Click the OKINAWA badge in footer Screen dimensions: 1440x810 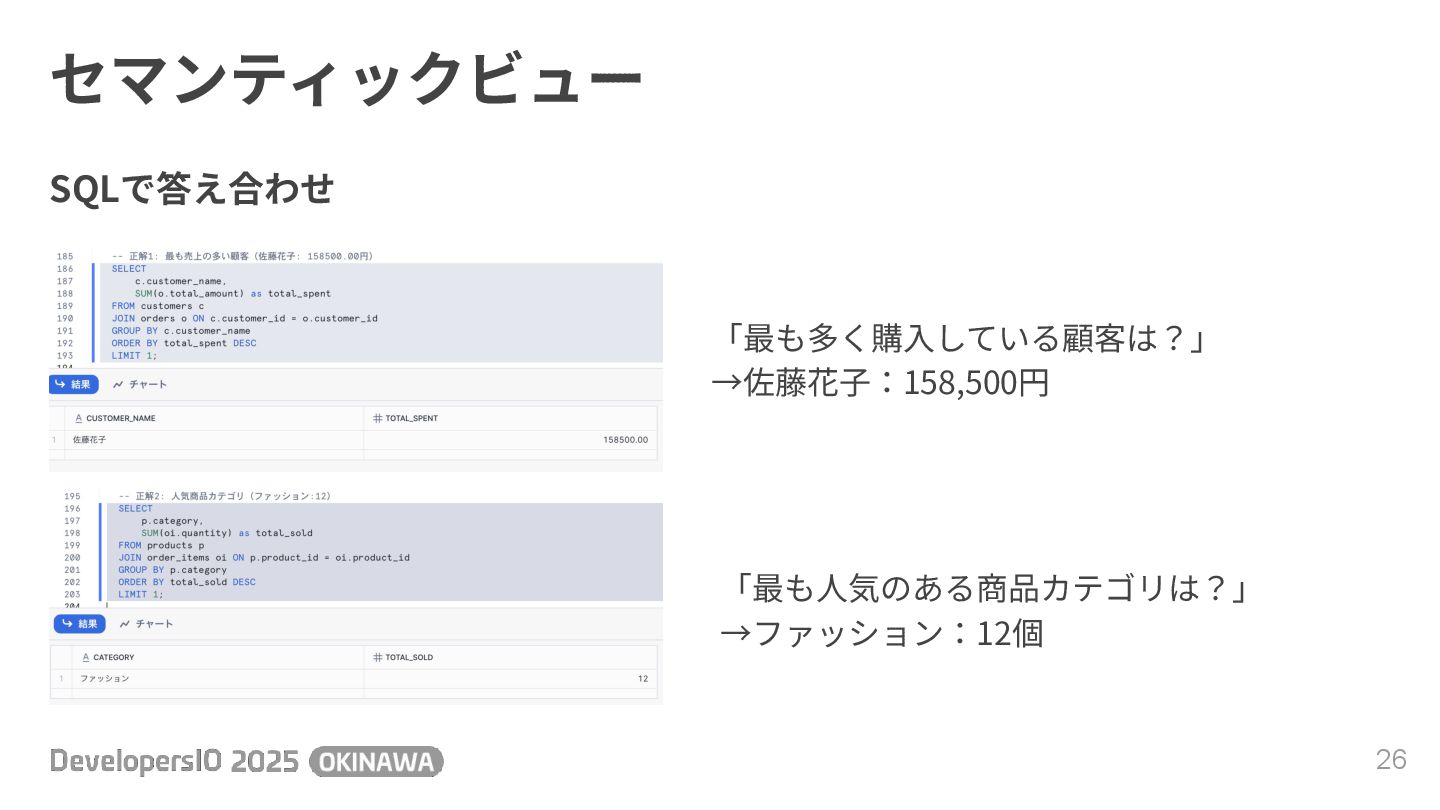point(376,762)
